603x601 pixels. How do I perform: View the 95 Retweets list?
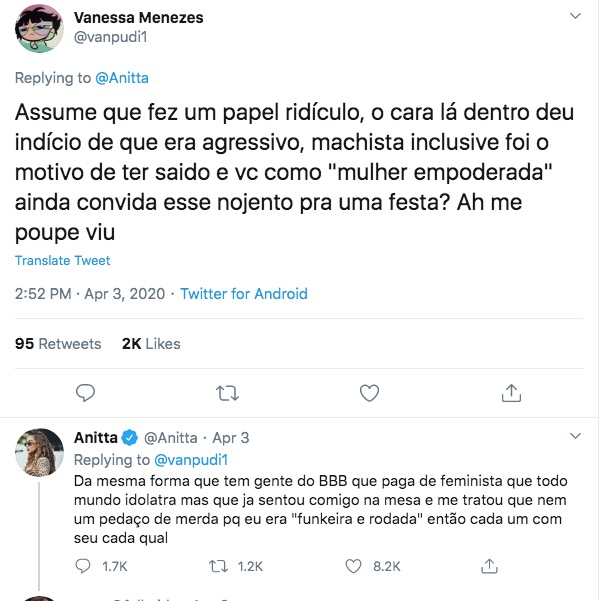coord(58,343)
